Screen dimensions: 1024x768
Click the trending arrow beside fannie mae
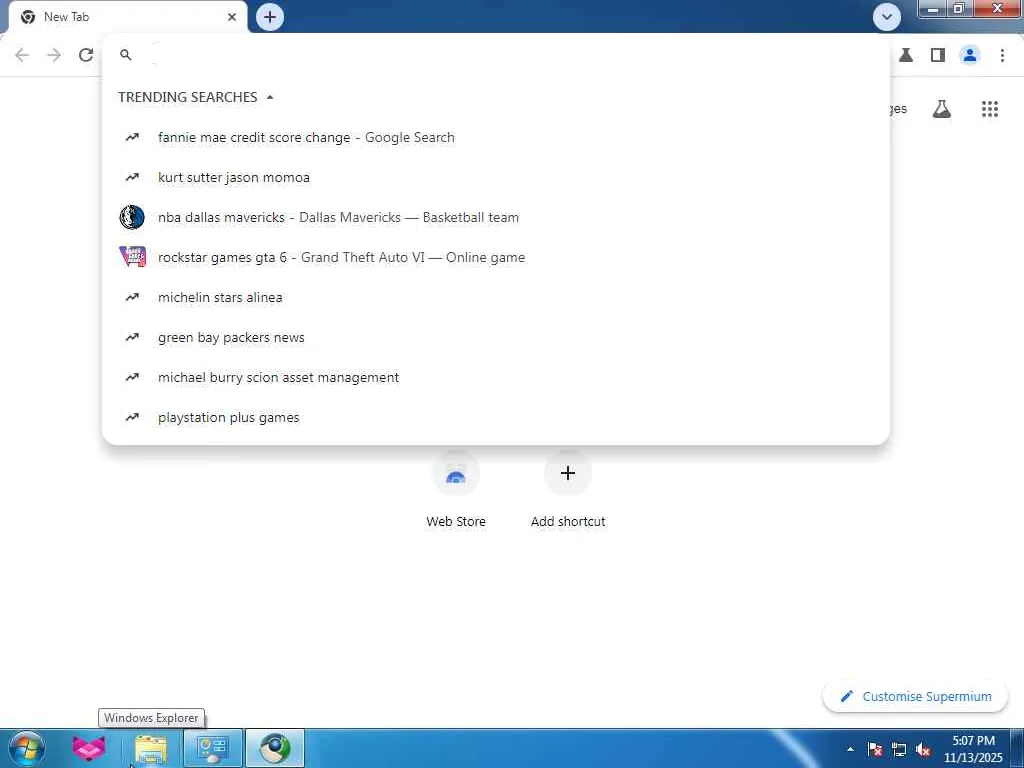[133, 137]
